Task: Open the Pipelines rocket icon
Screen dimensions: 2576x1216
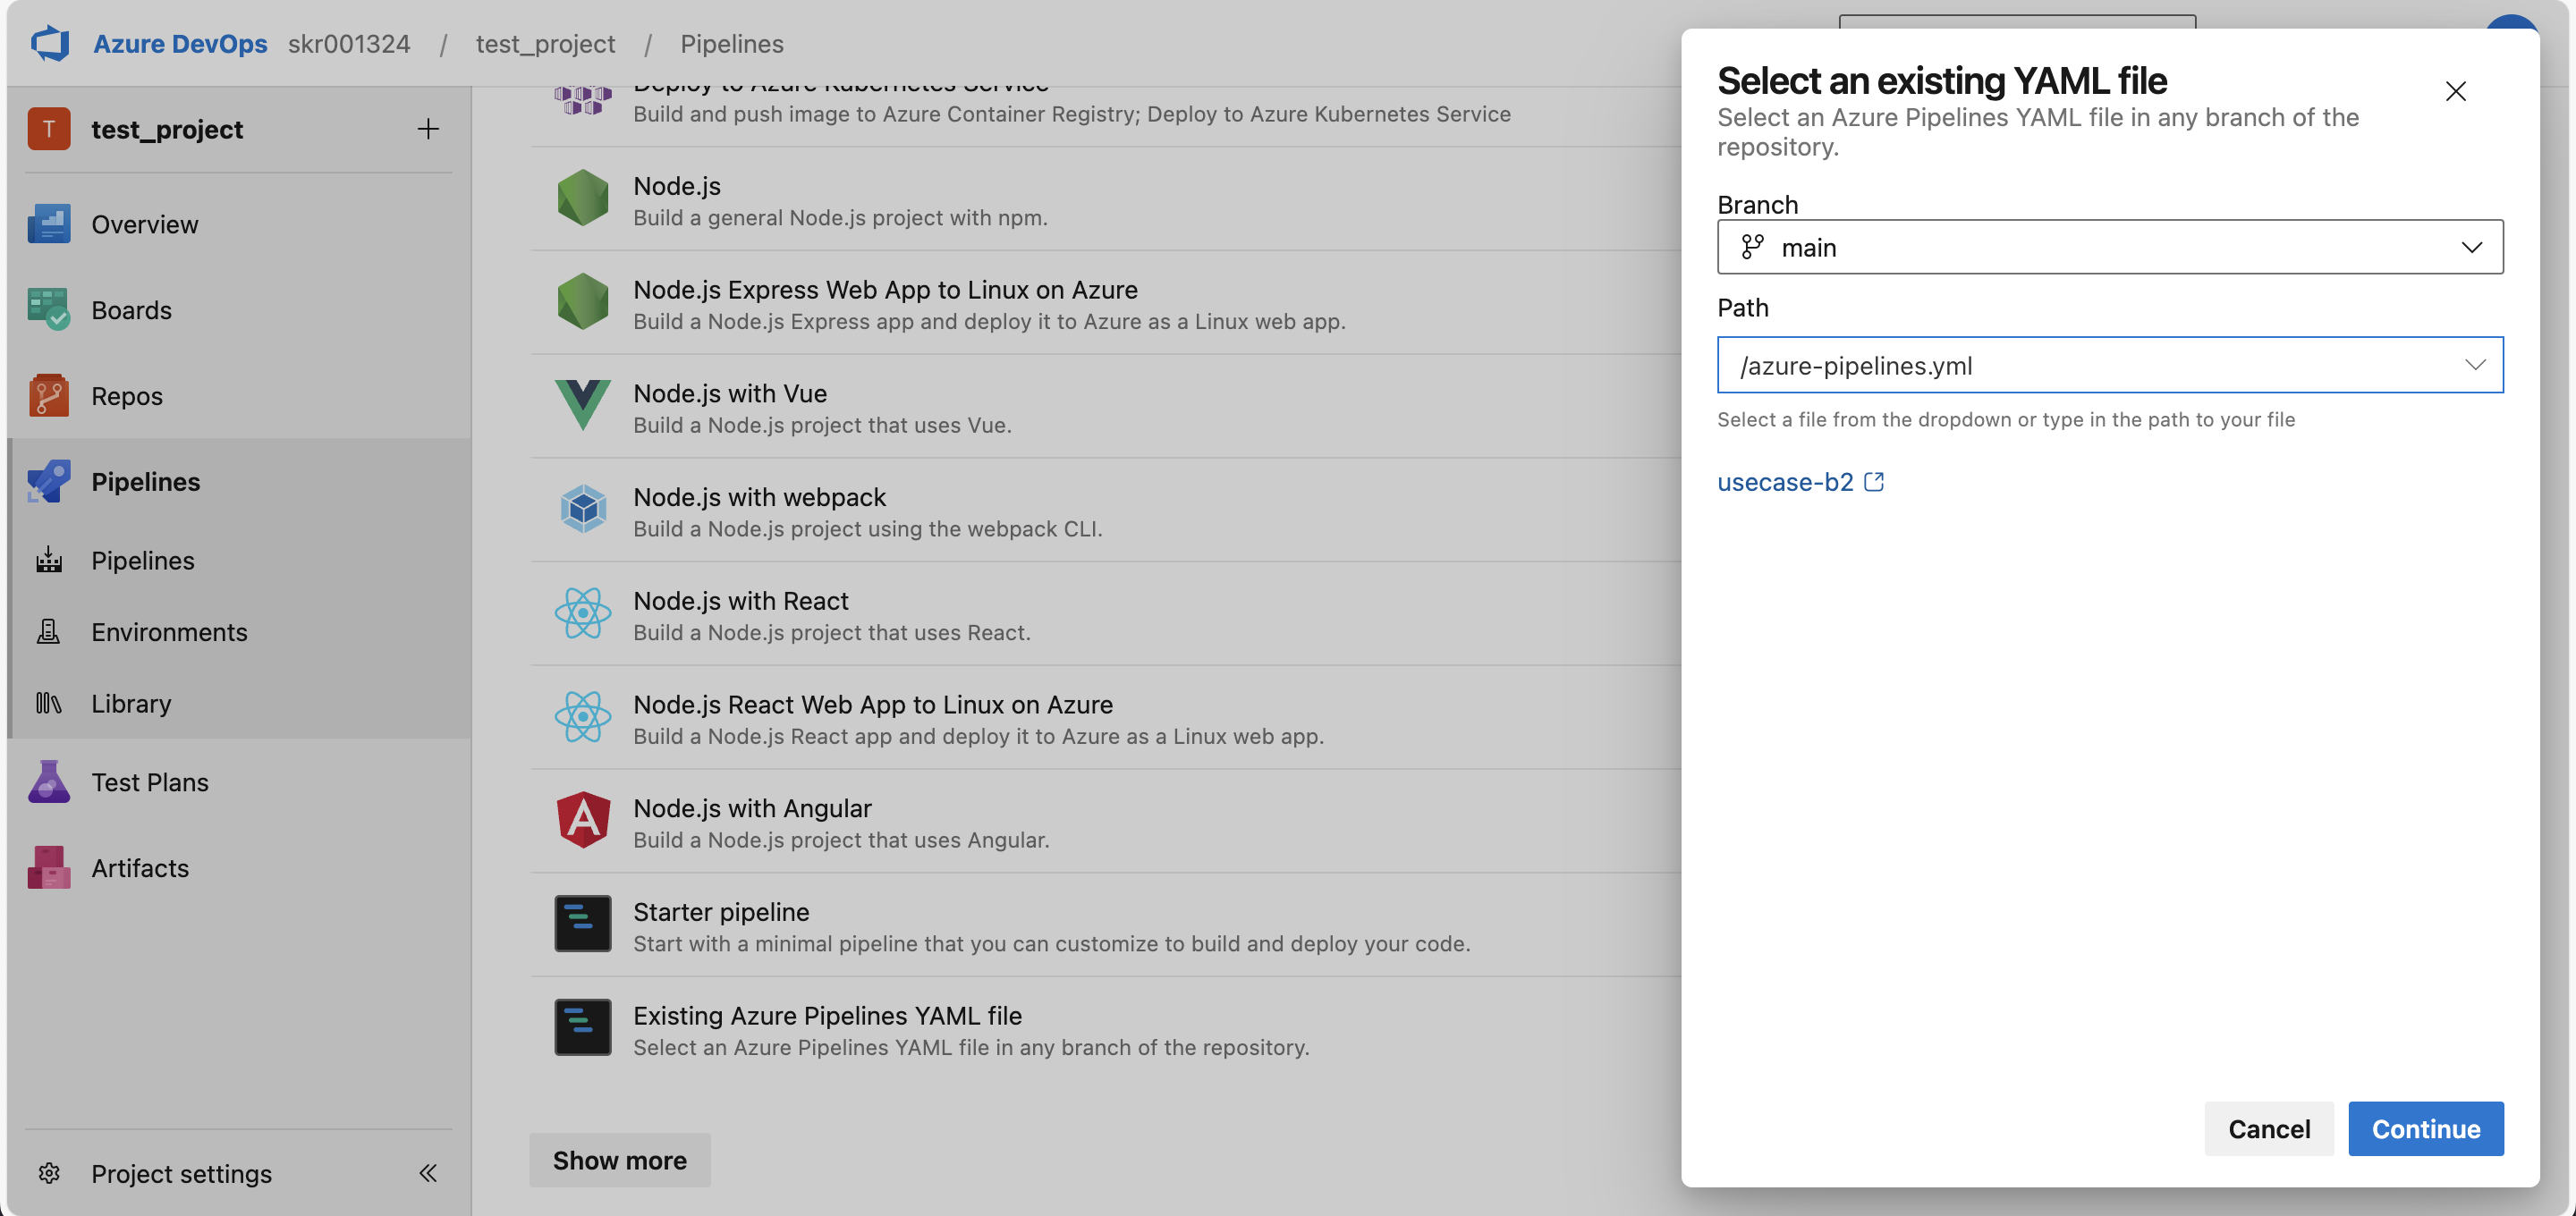Action: 49,481
